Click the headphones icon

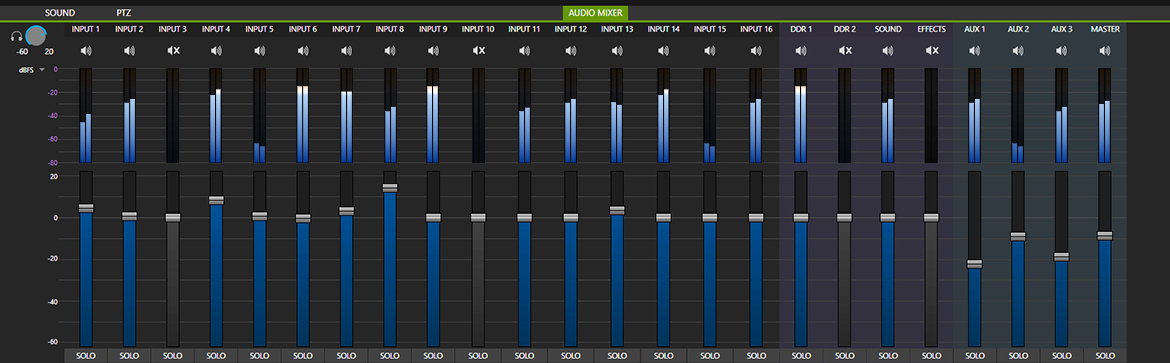16,36
